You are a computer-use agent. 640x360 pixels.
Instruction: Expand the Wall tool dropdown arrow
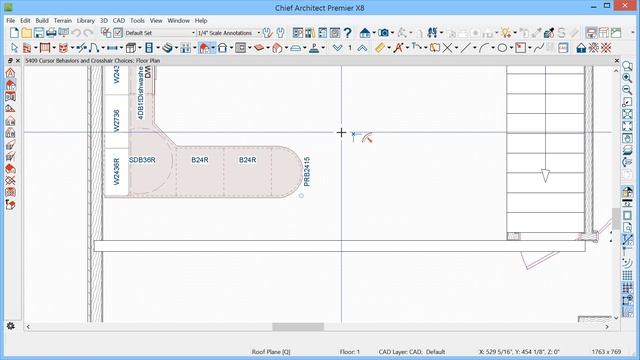coord(36,48)
